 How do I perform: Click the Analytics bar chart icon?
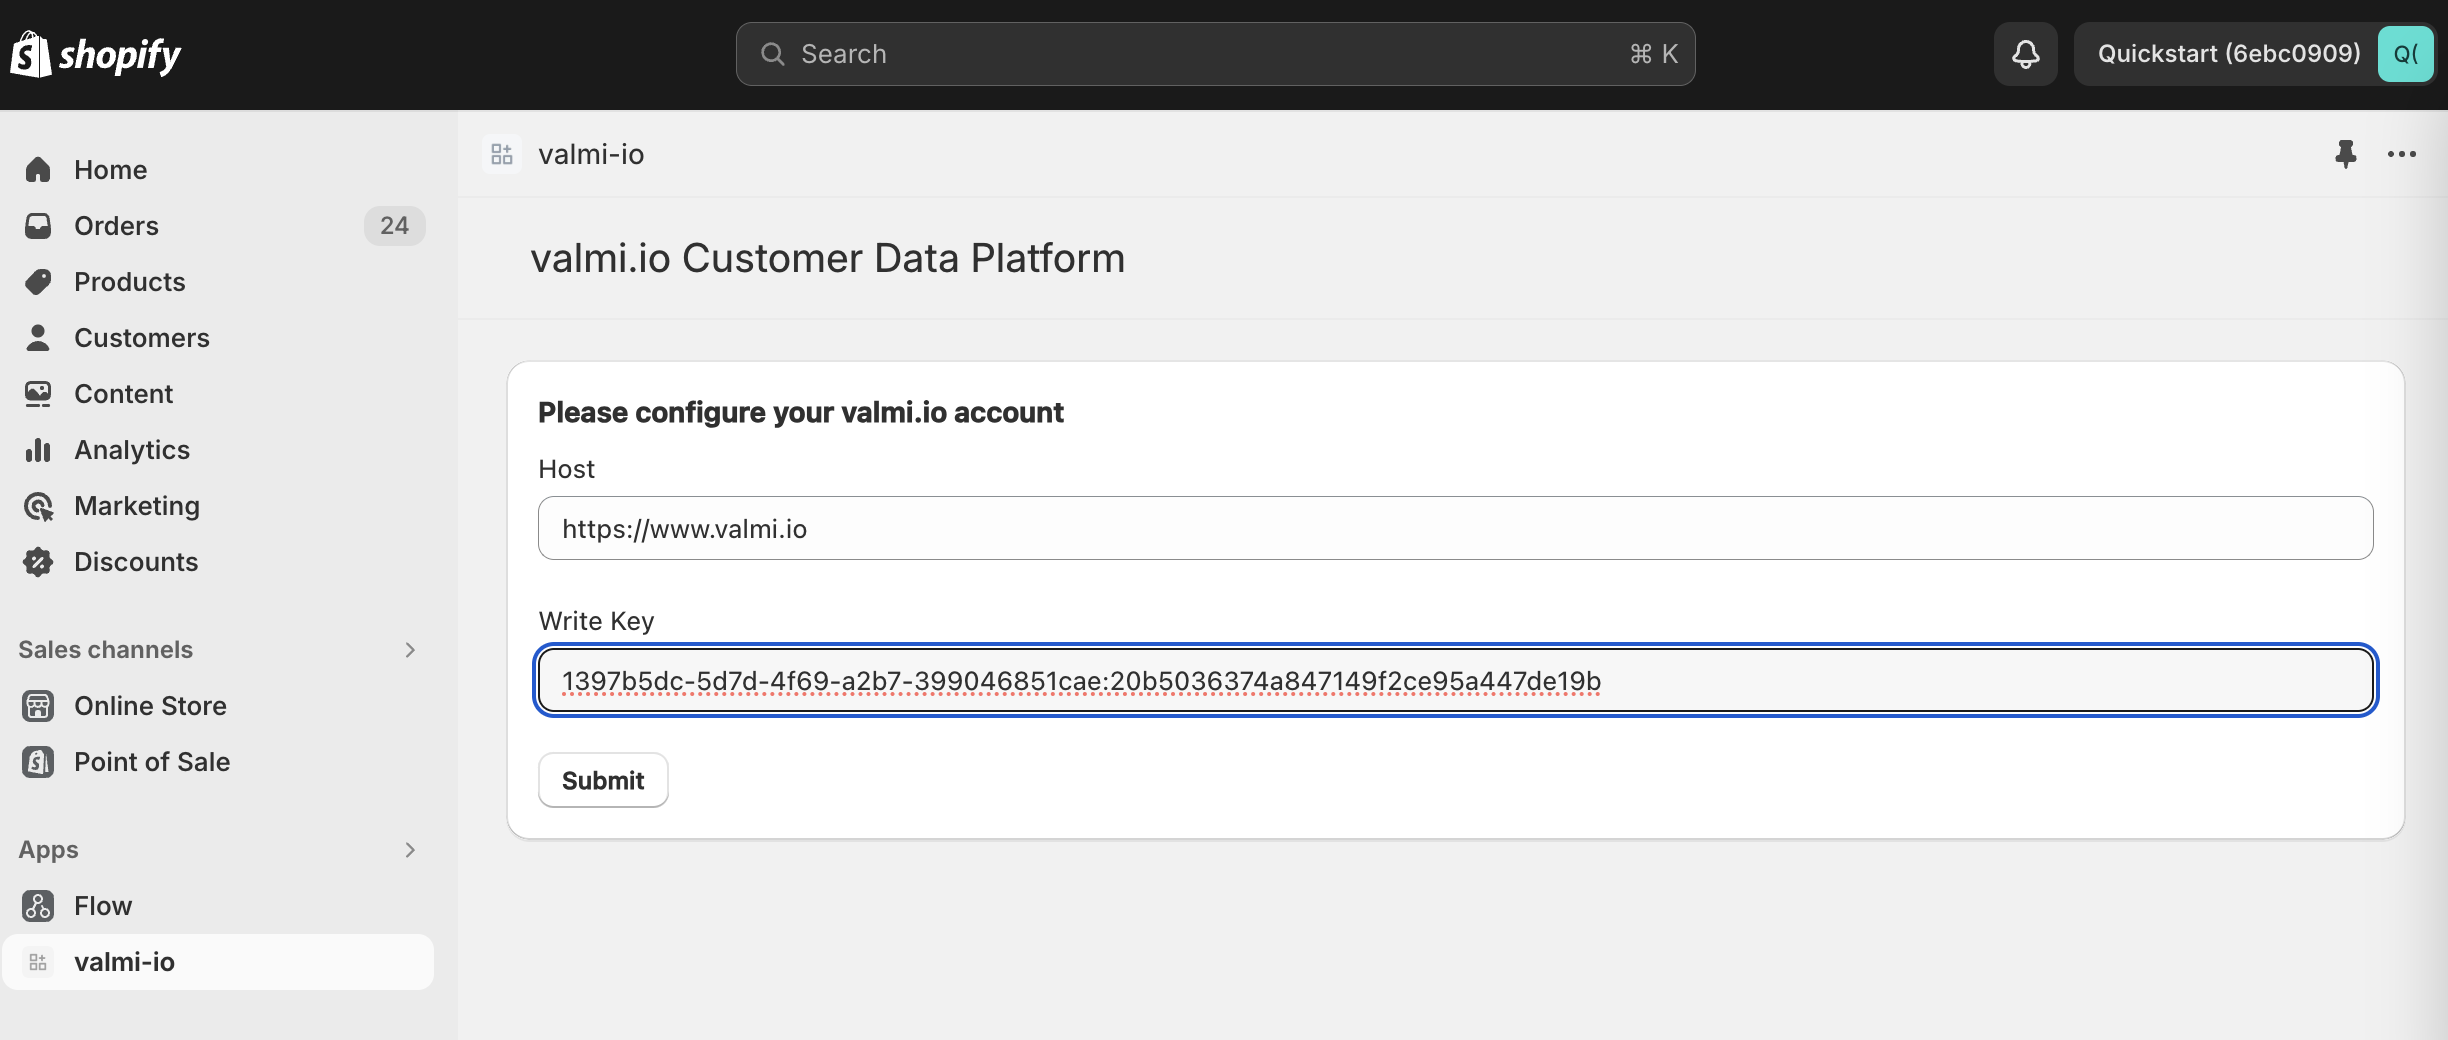tap(38, 450)
